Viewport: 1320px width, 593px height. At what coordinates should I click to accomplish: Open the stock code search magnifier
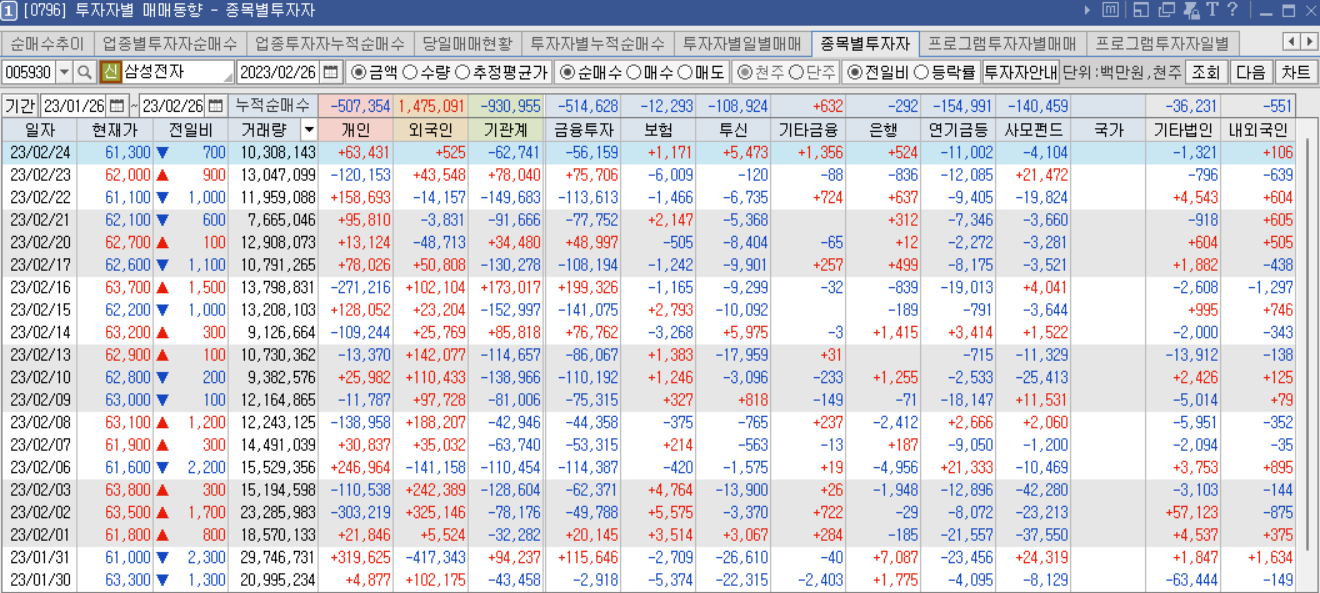click(85, 72)
